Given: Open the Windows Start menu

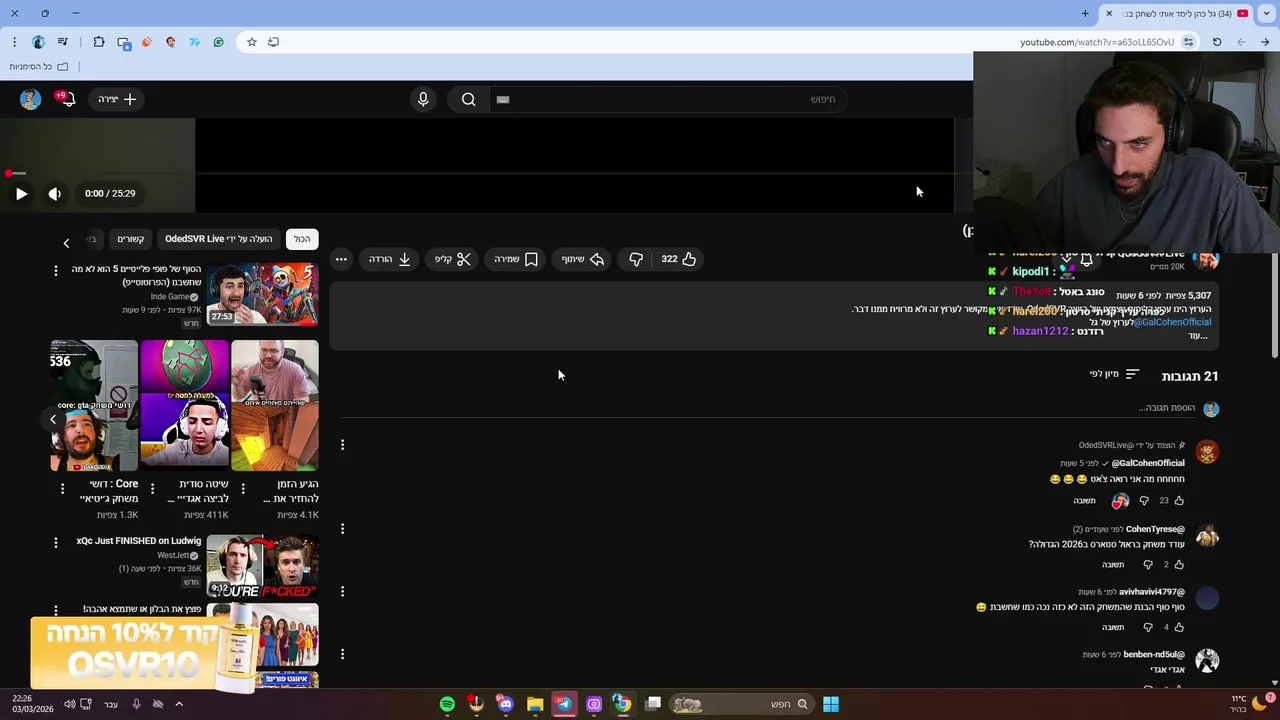Looking at the screenshot, I should click(830, 704).
